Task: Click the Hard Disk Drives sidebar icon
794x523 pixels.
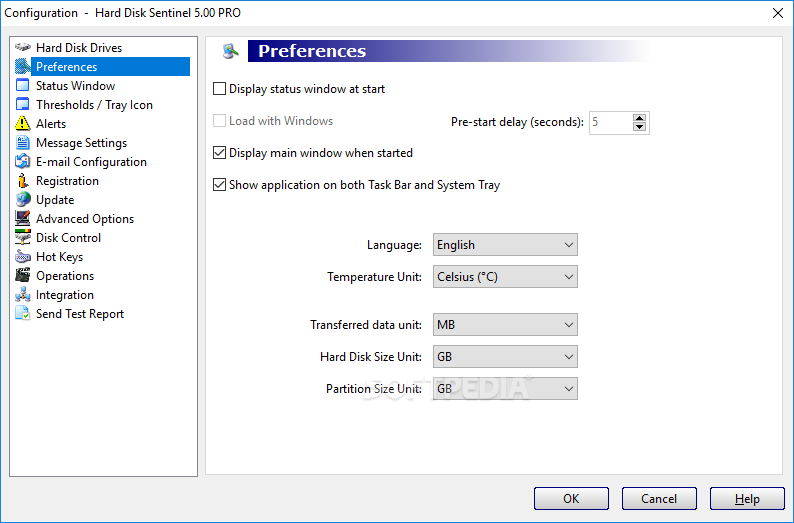Action: pos(23,48)
